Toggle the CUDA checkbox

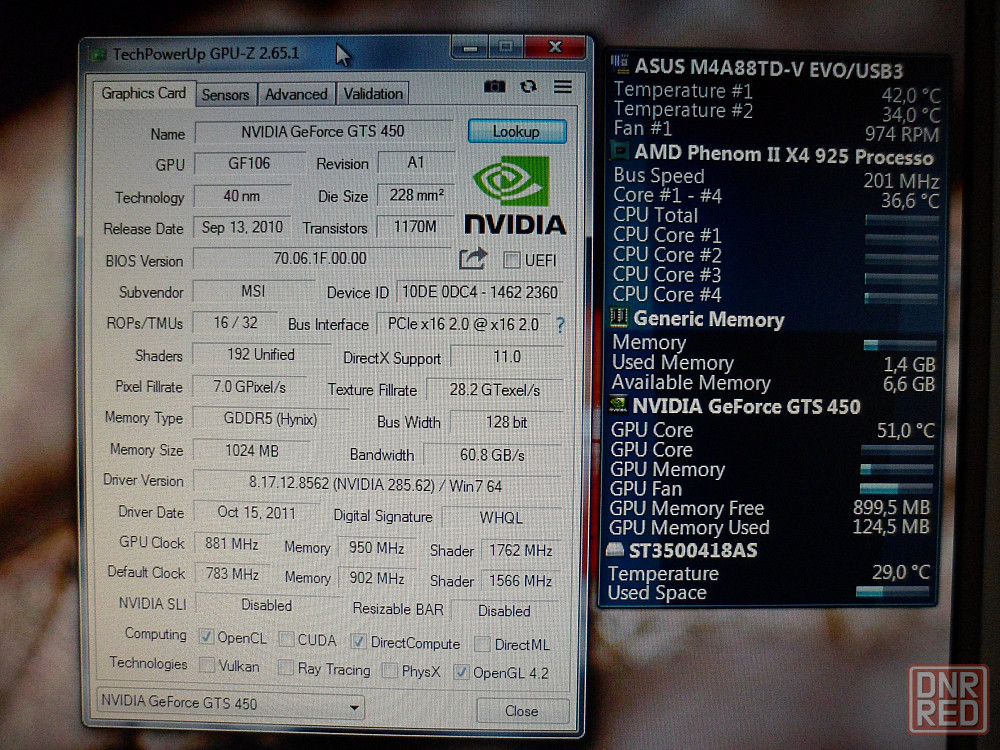click(x=286, y=639)
